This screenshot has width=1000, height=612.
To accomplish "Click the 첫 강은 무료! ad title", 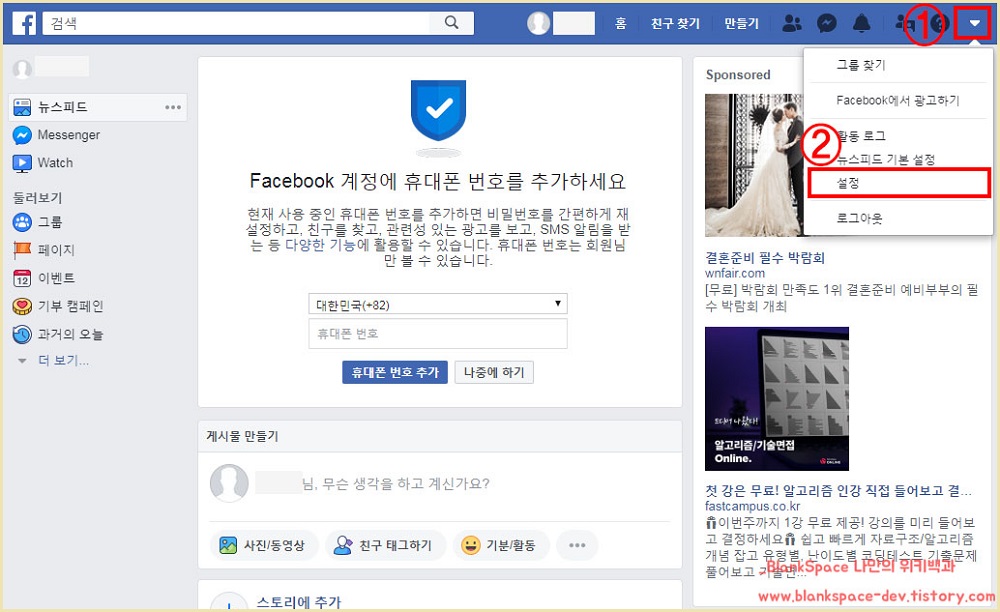I will pos(838,490).
